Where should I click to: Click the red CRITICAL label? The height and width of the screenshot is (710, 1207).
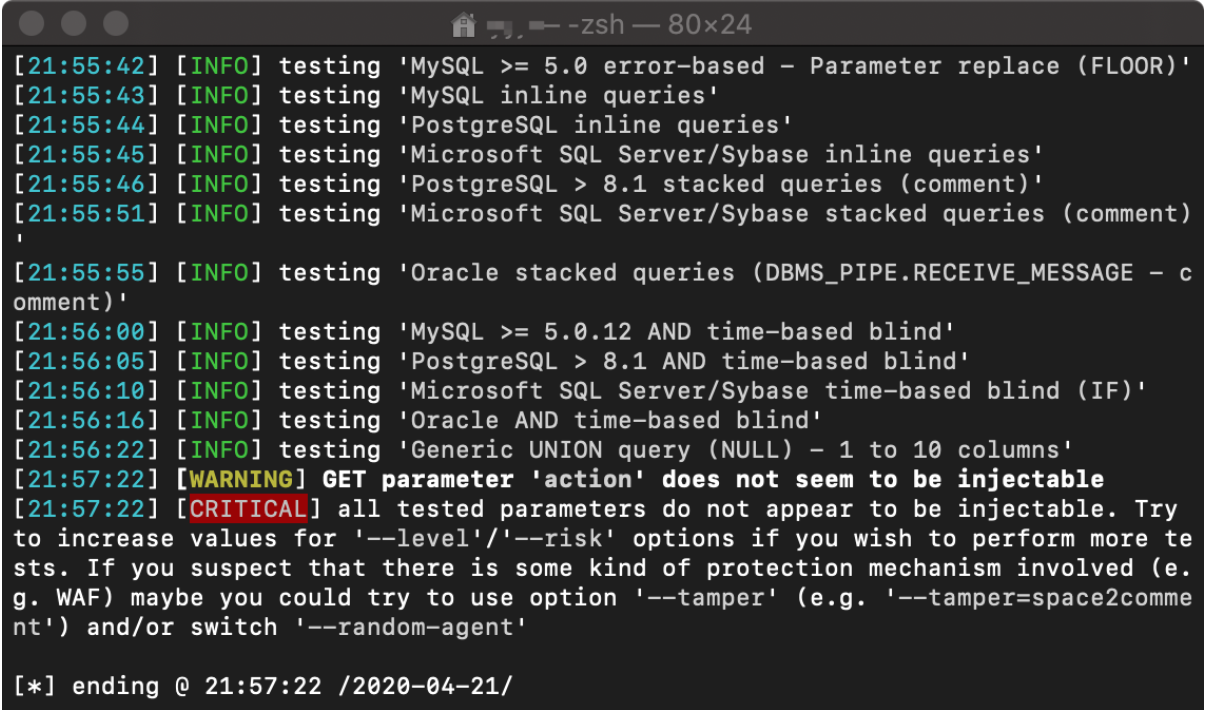[x=248, y=509]
